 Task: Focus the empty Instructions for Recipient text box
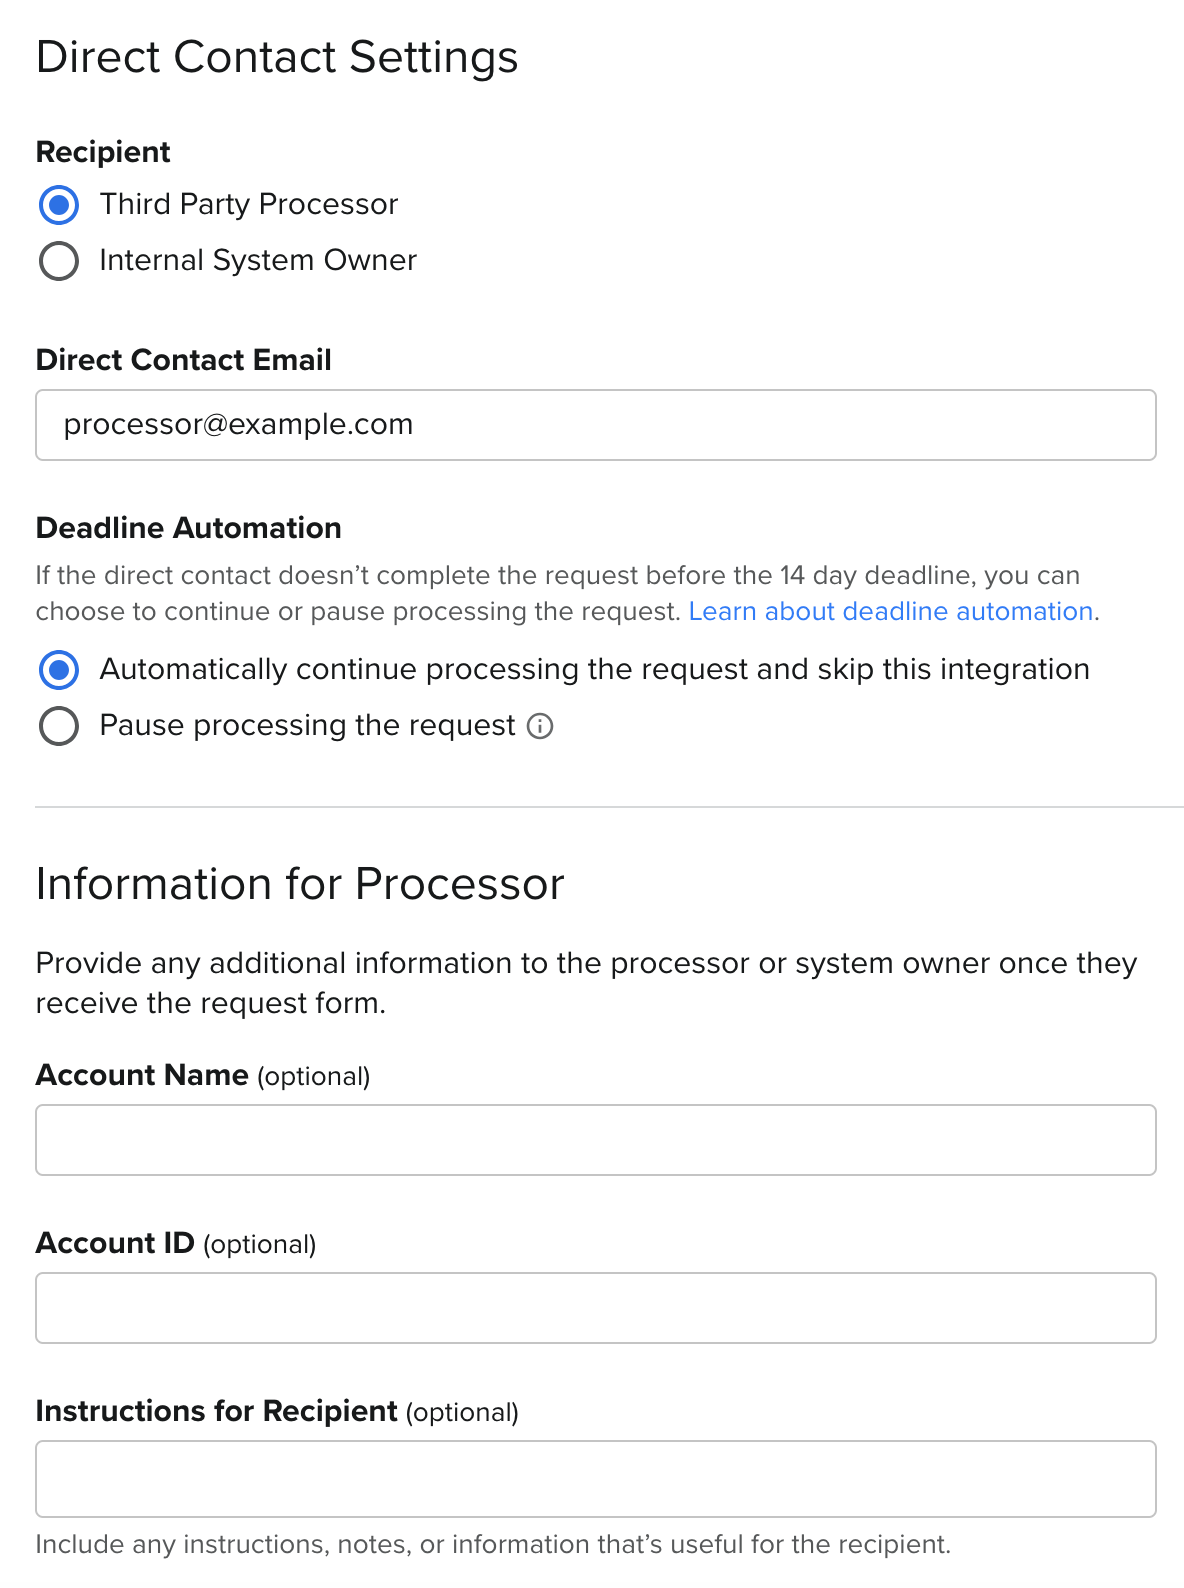coord(596,1479)
